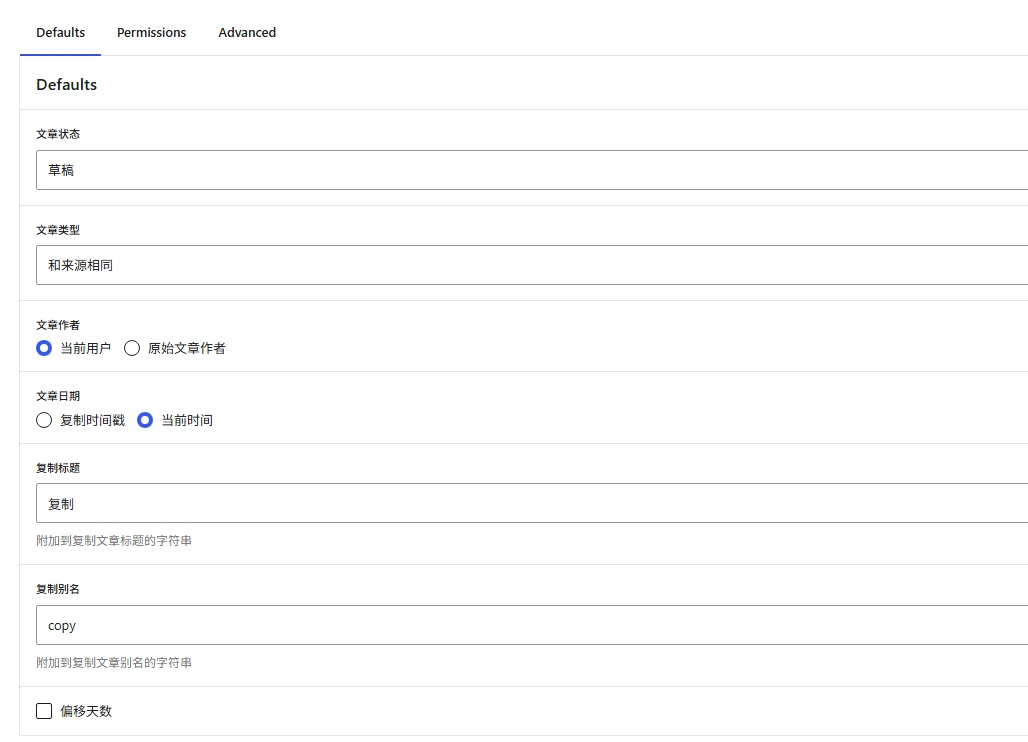Image resolution: width=1028 pixels, height=742 pixels.
Task: Select the 当前用户 radio button
Action: [44, 349]
